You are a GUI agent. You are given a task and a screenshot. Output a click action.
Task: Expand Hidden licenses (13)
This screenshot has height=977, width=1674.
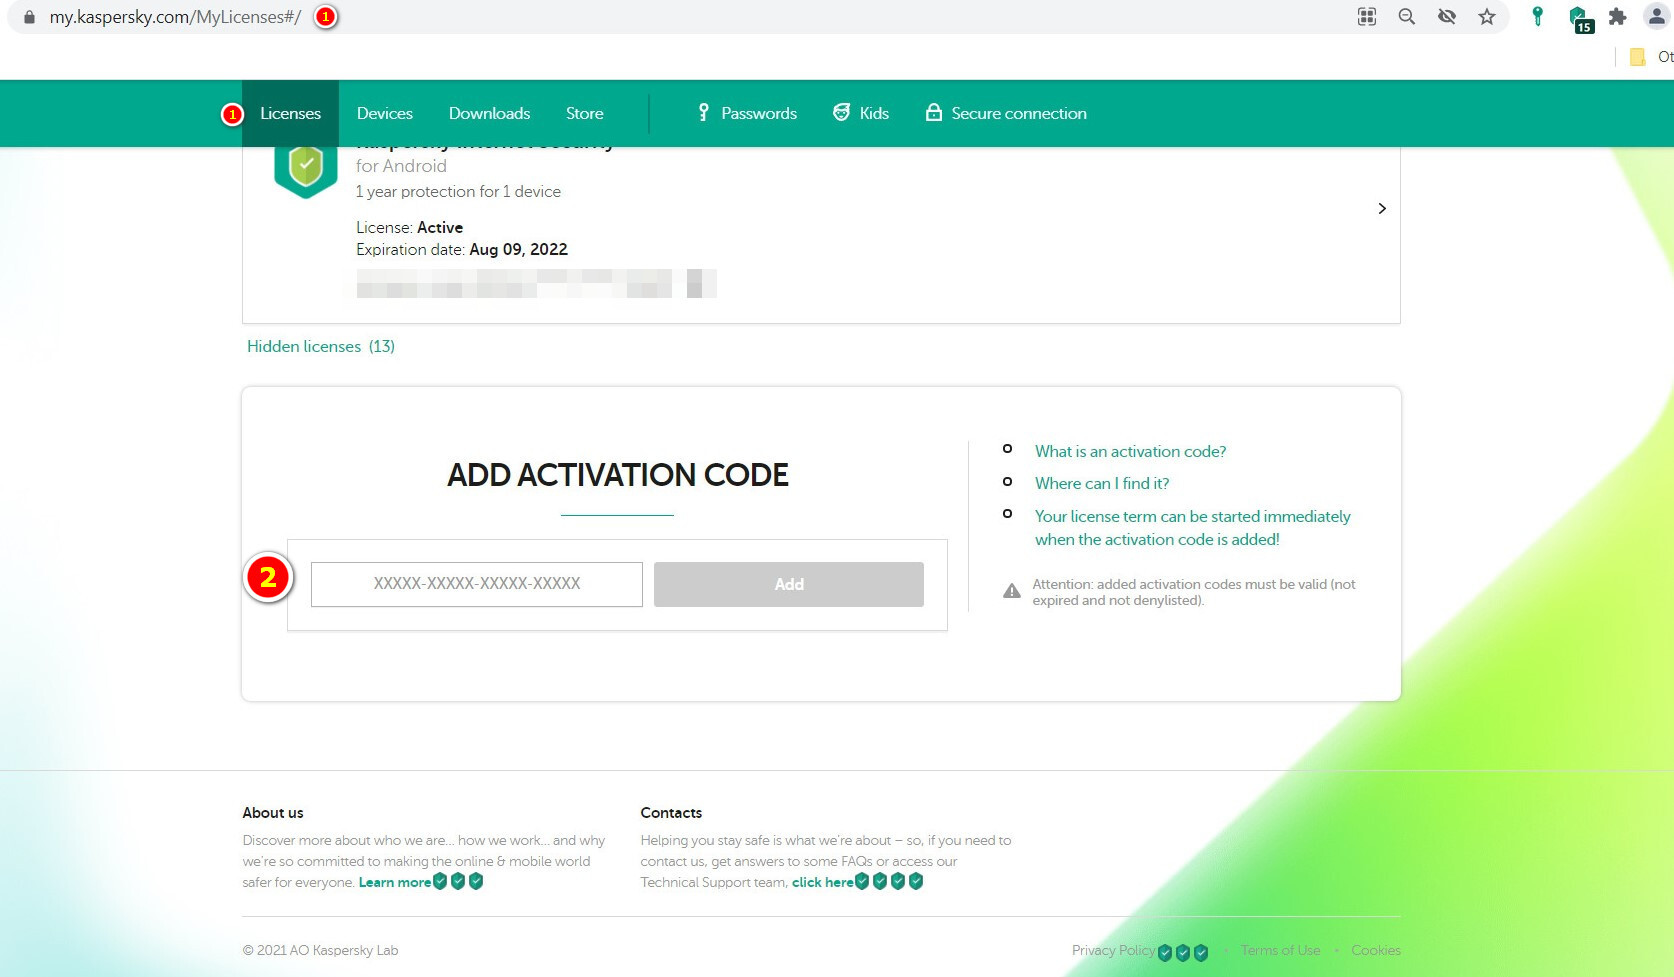321,346
